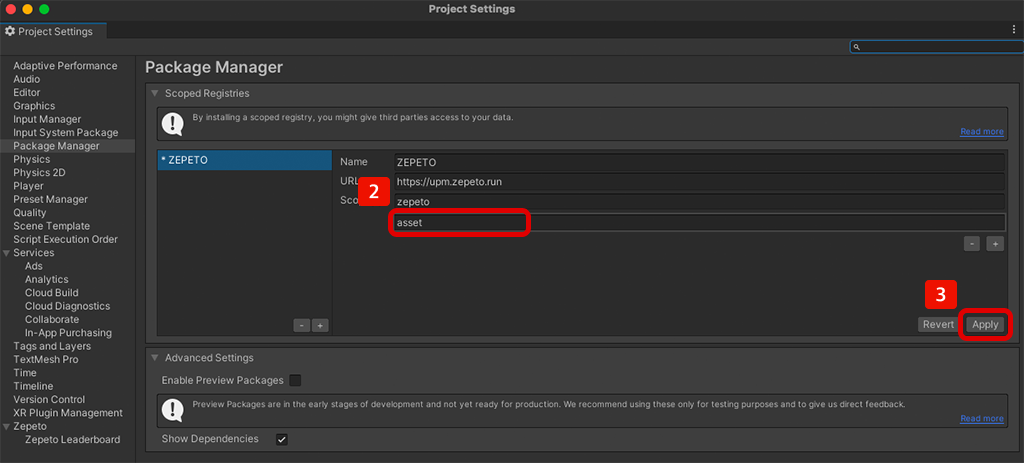This screenshot has height=463, width=1024.
Task: Open XR Plugin Management settings
Action: tap(68, 413)
